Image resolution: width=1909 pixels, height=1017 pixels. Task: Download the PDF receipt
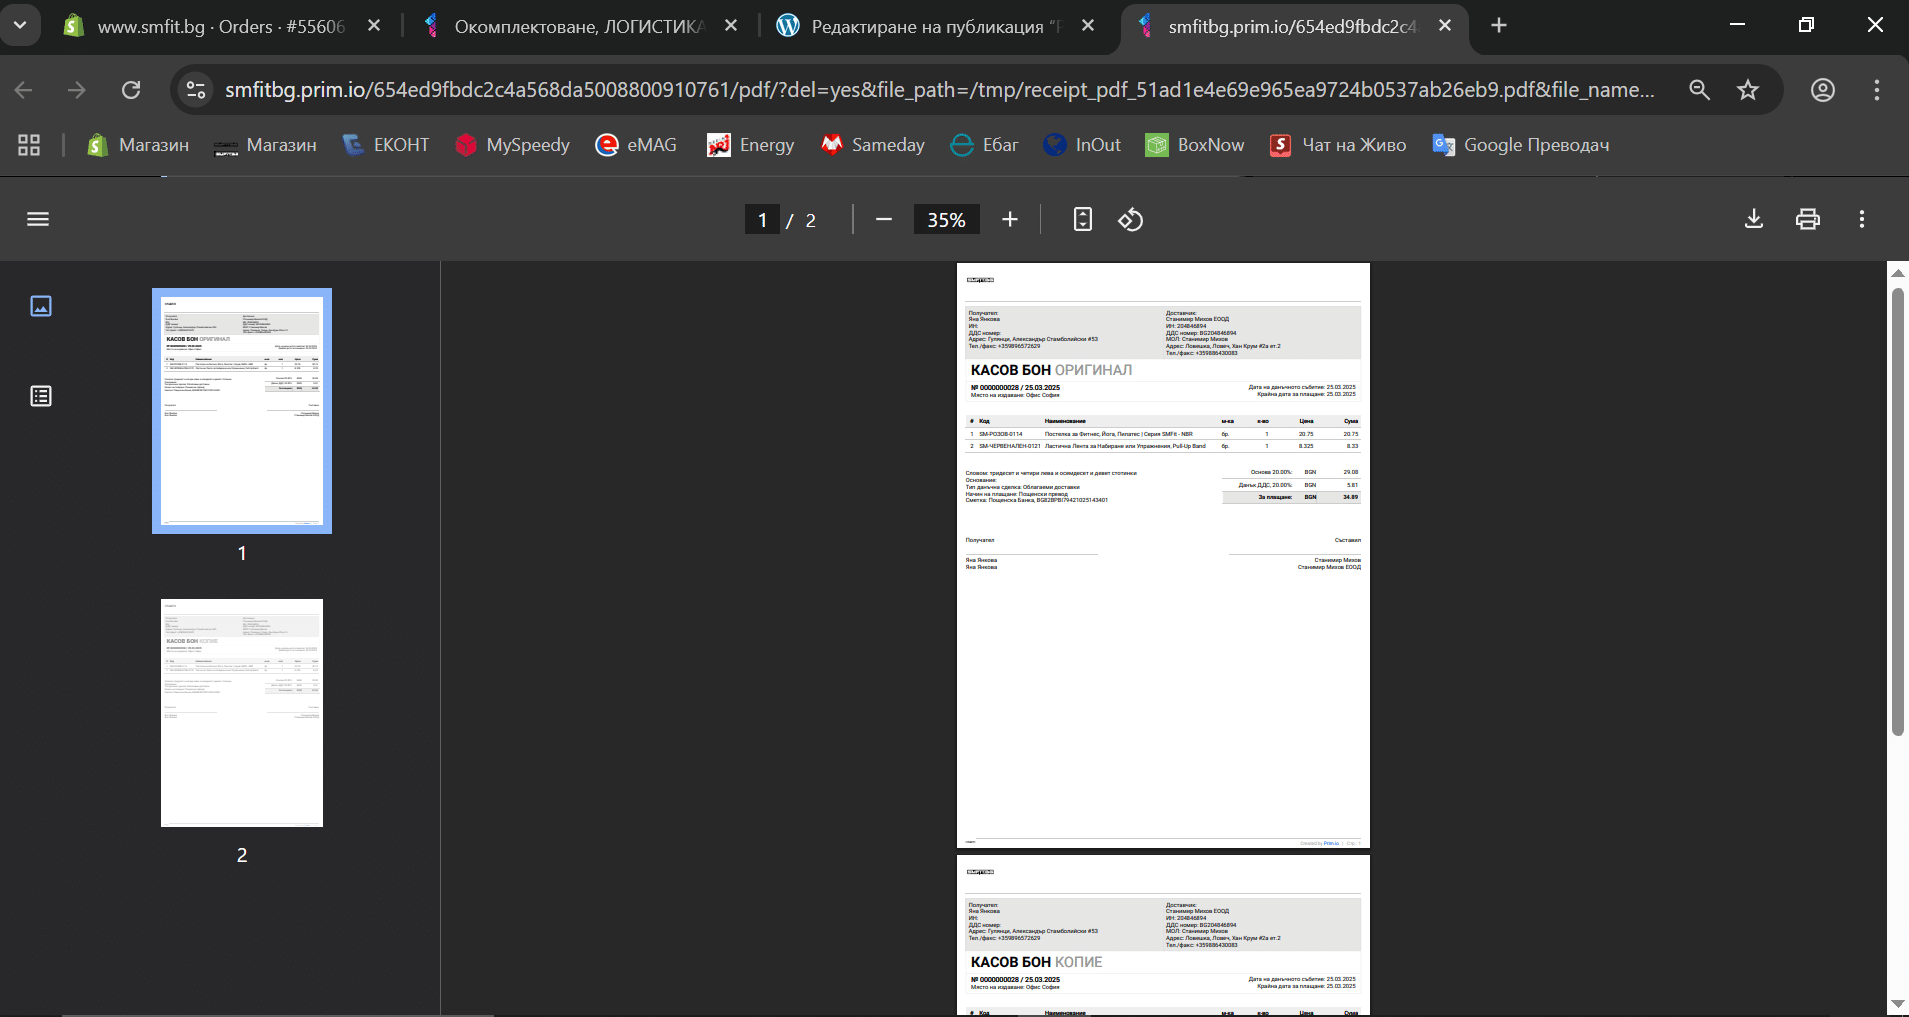[1753, 219]
